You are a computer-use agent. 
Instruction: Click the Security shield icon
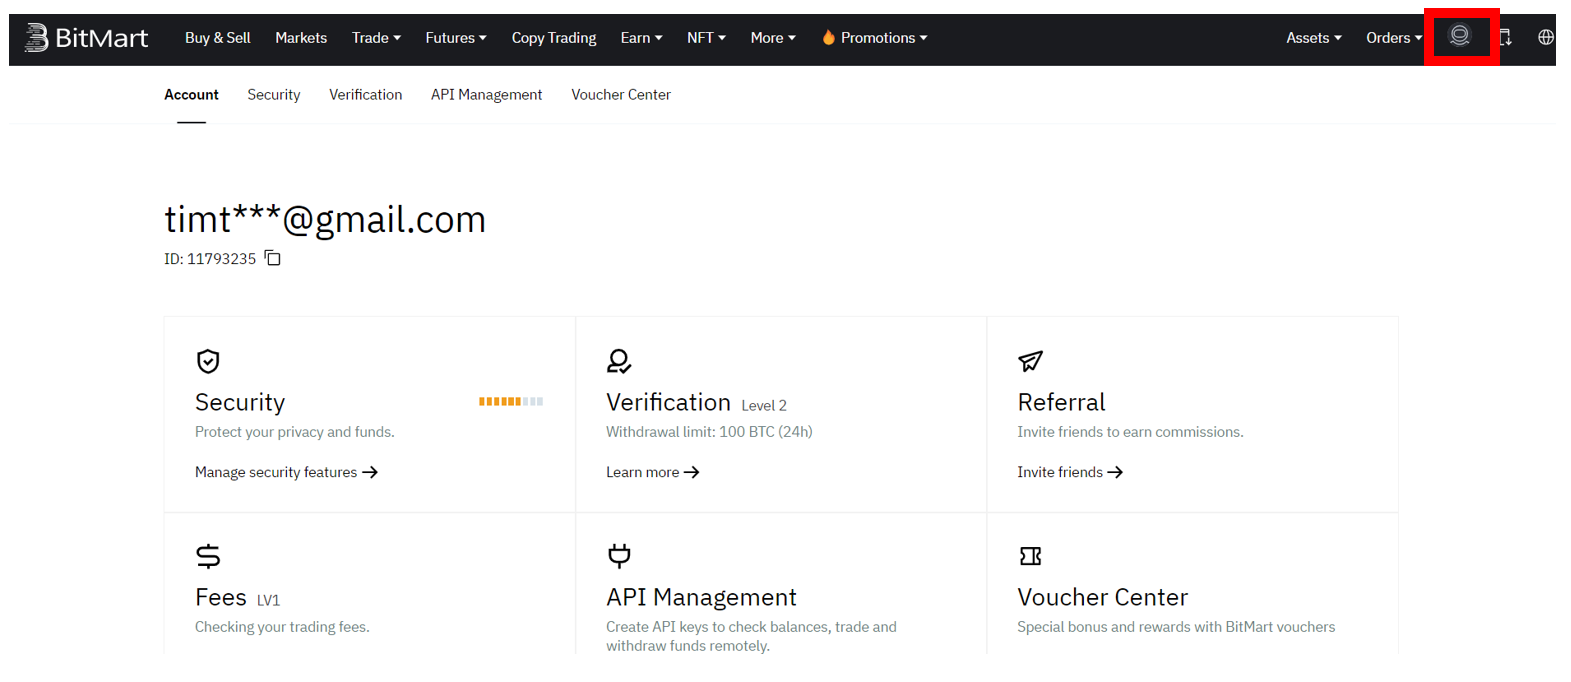tap(208, 361)
